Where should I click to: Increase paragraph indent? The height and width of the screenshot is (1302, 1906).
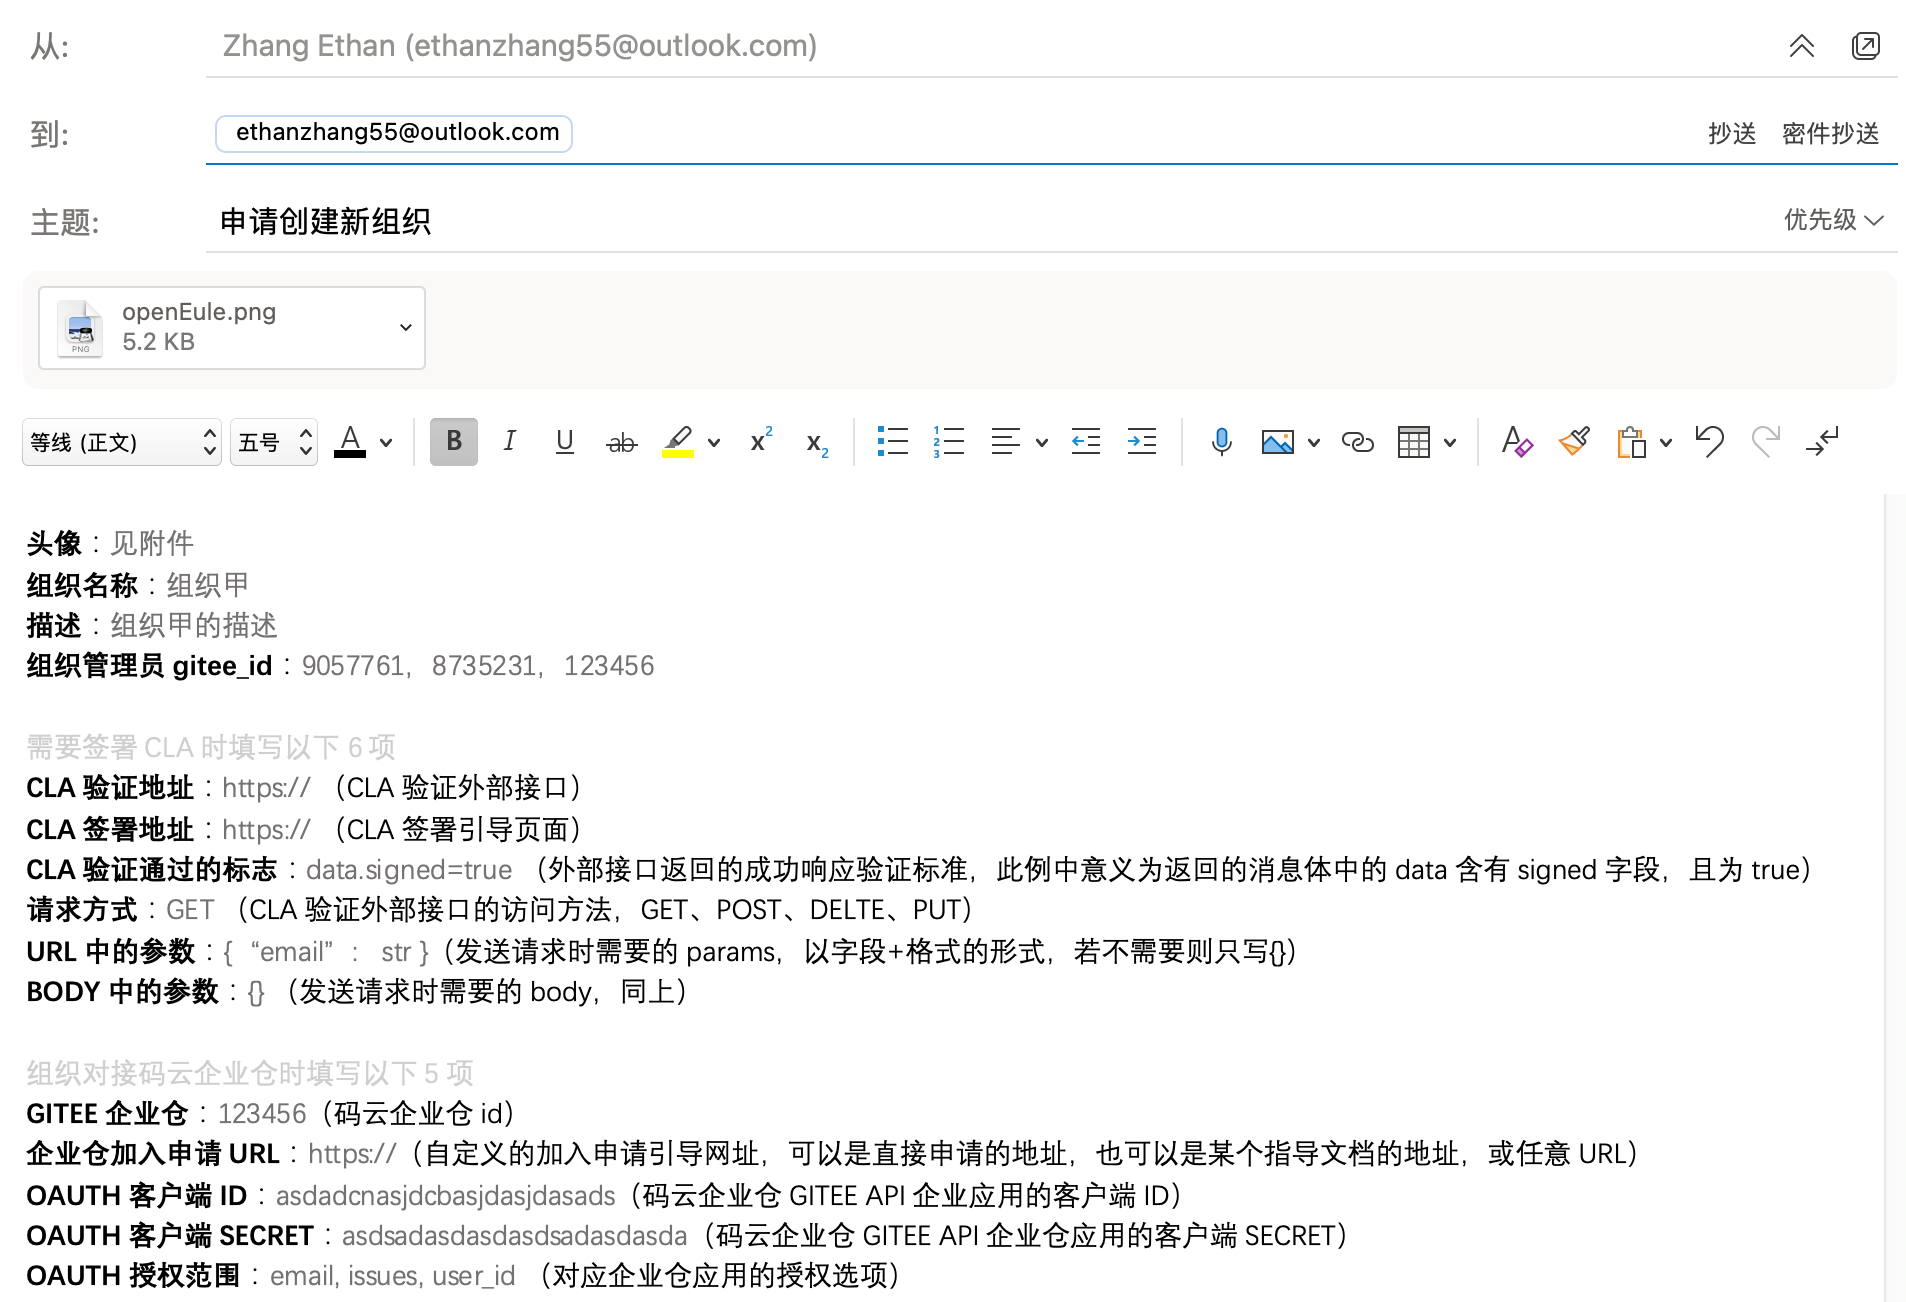pyautogui.click(x=1141, y=441)
